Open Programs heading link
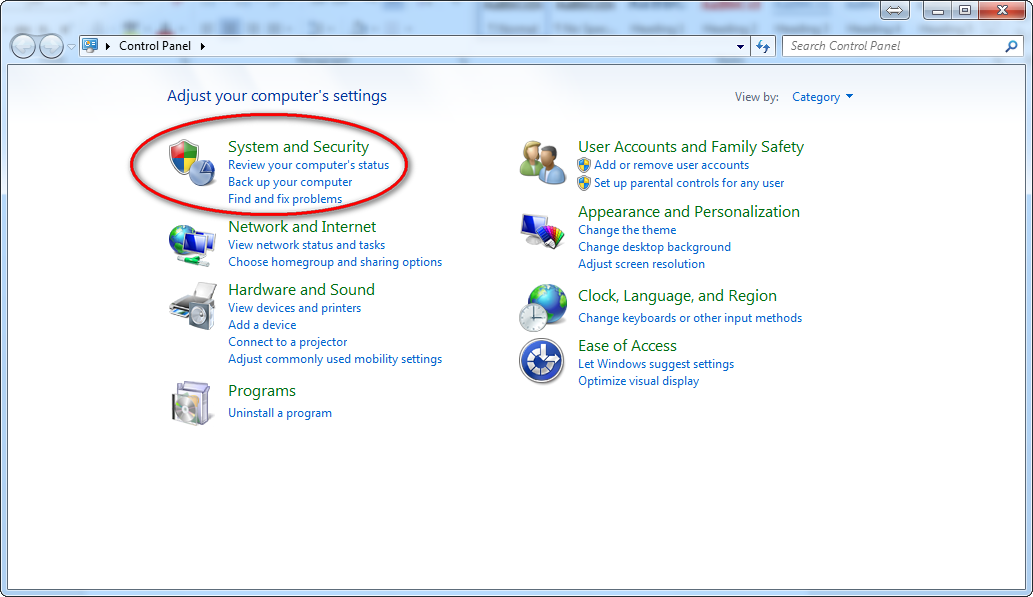 click(262, 391)
